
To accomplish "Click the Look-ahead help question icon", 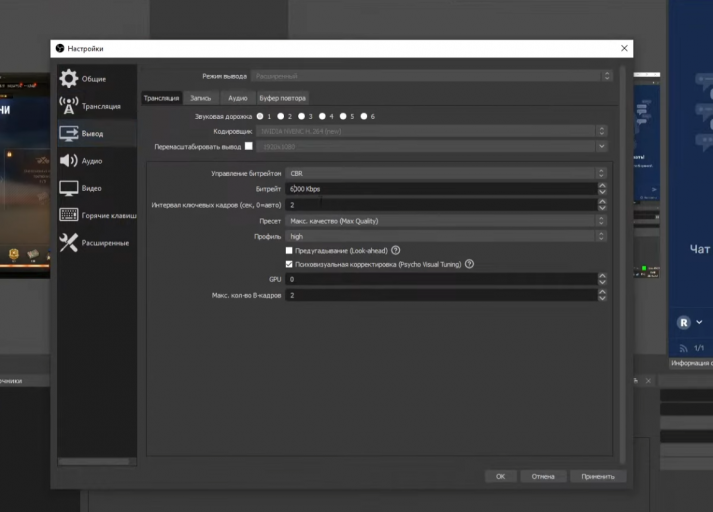I will pos(396,250).
